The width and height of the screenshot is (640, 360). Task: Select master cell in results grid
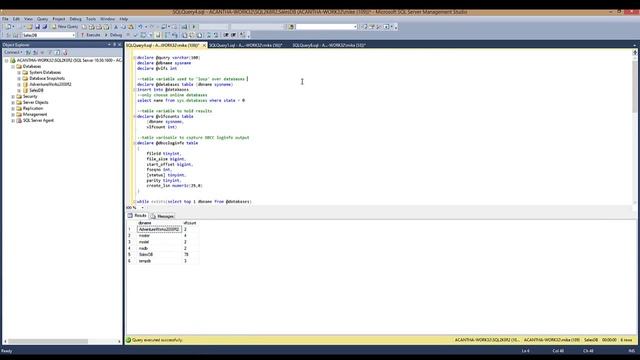(x=159, y=236)
